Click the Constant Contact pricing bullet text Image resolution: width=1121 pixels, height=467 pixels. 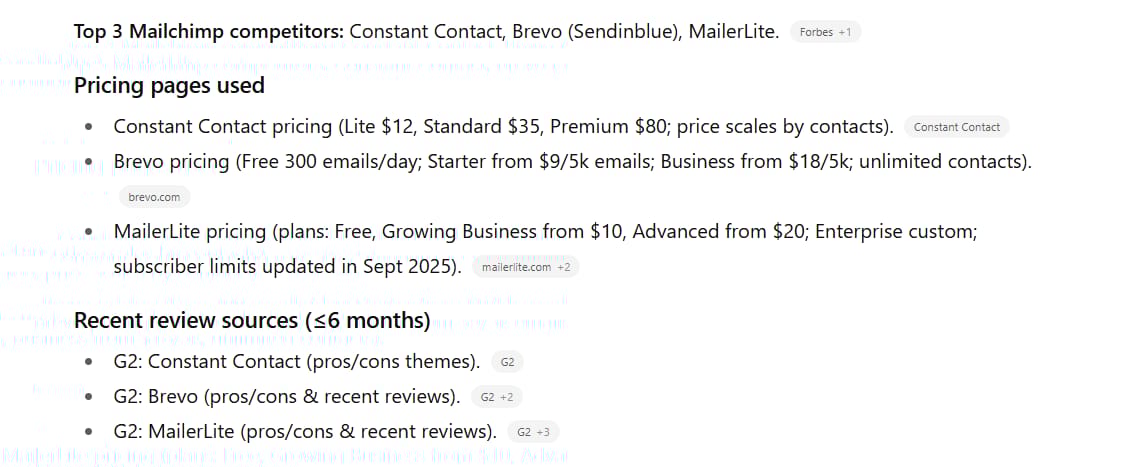[x=503, y=127]
